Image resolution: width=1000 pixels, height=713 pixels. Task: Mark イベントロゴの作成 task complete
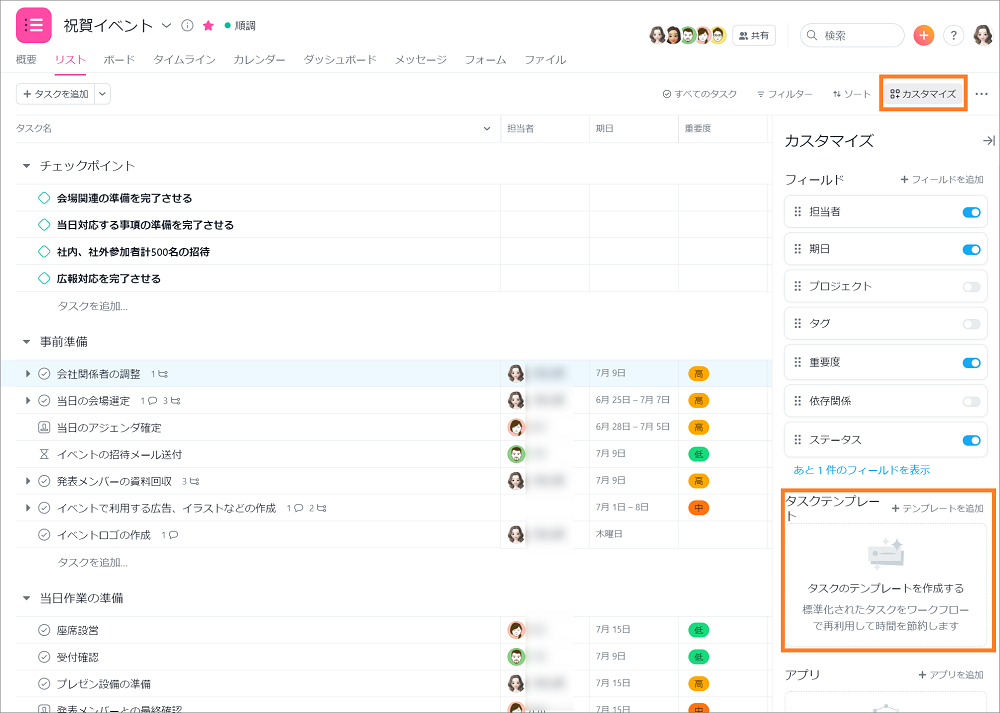pyautogui.click(x=44, y=534)
